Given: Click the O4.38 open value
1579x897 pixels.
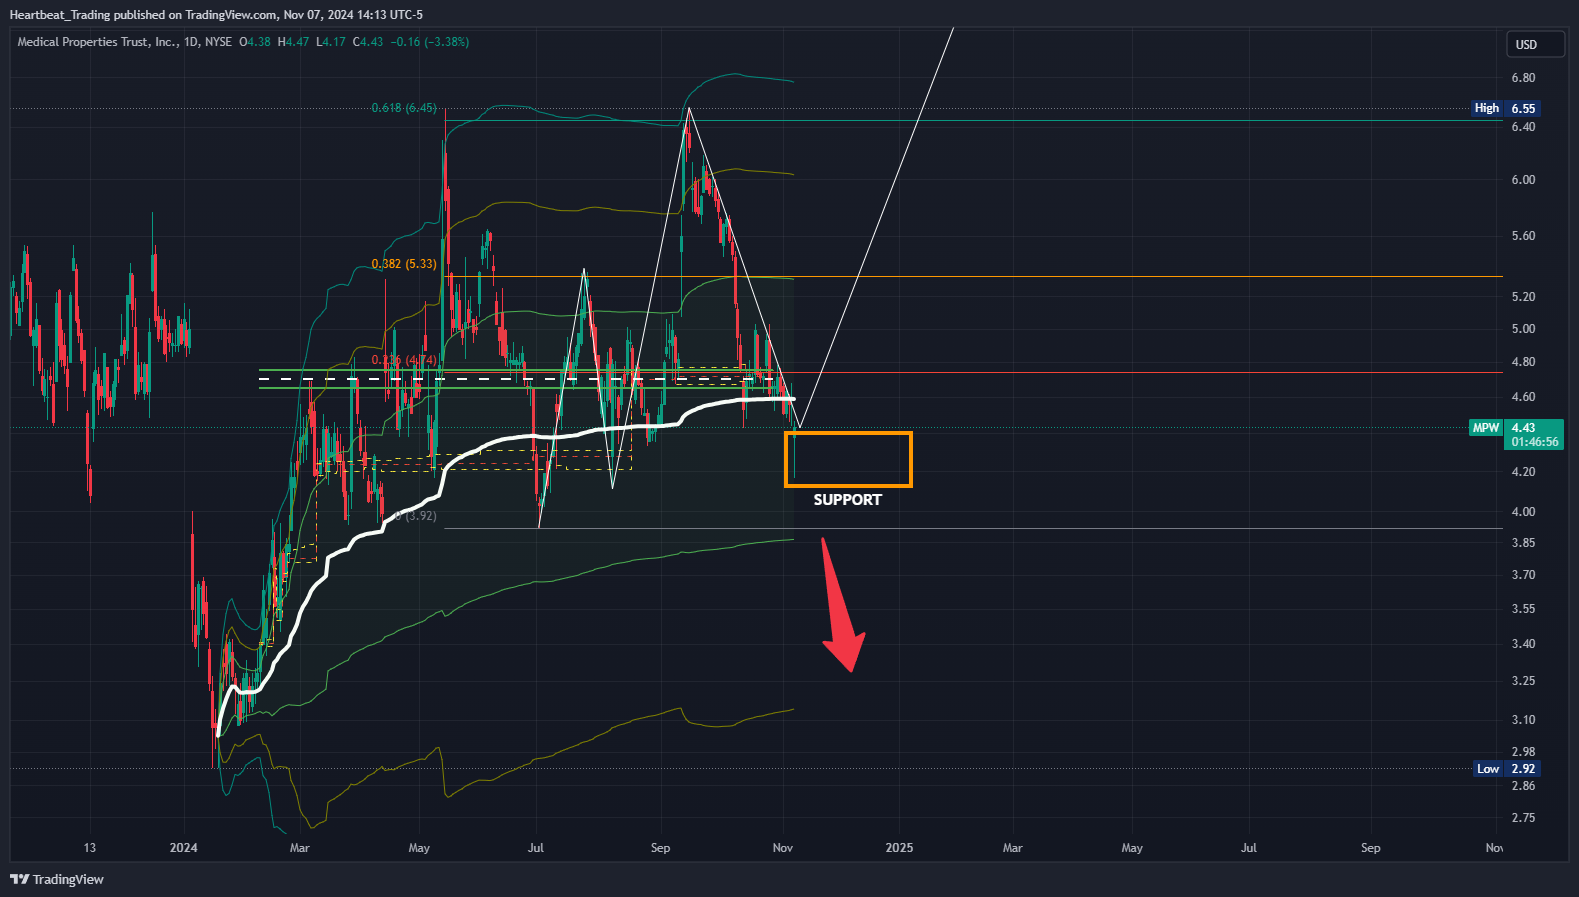Looking at the screenshot, I should (x=255, y=42).
